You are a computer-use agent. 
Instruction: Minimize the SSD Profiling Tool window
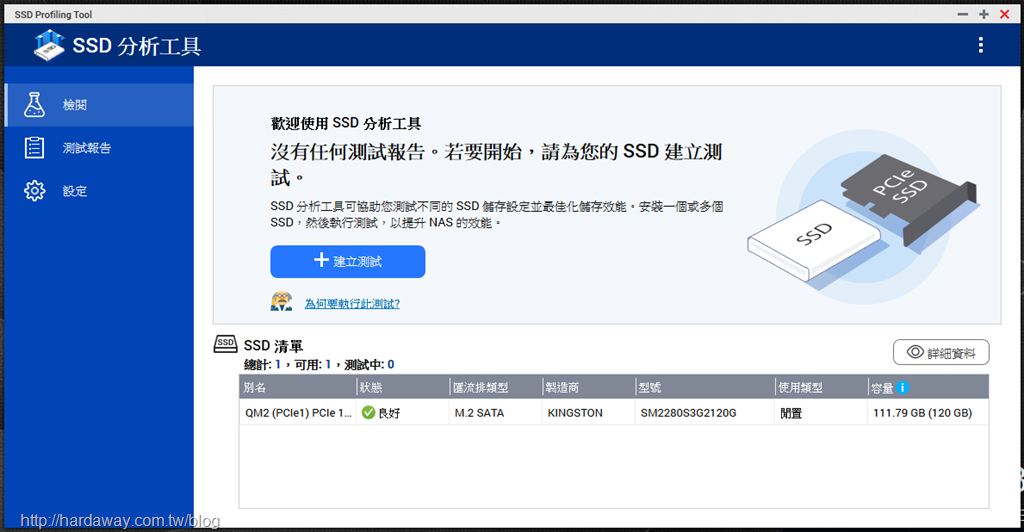click(963, 14)
